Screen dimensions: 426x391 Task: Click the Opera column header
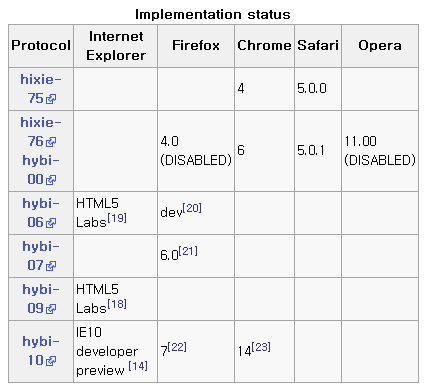point(380,46)
